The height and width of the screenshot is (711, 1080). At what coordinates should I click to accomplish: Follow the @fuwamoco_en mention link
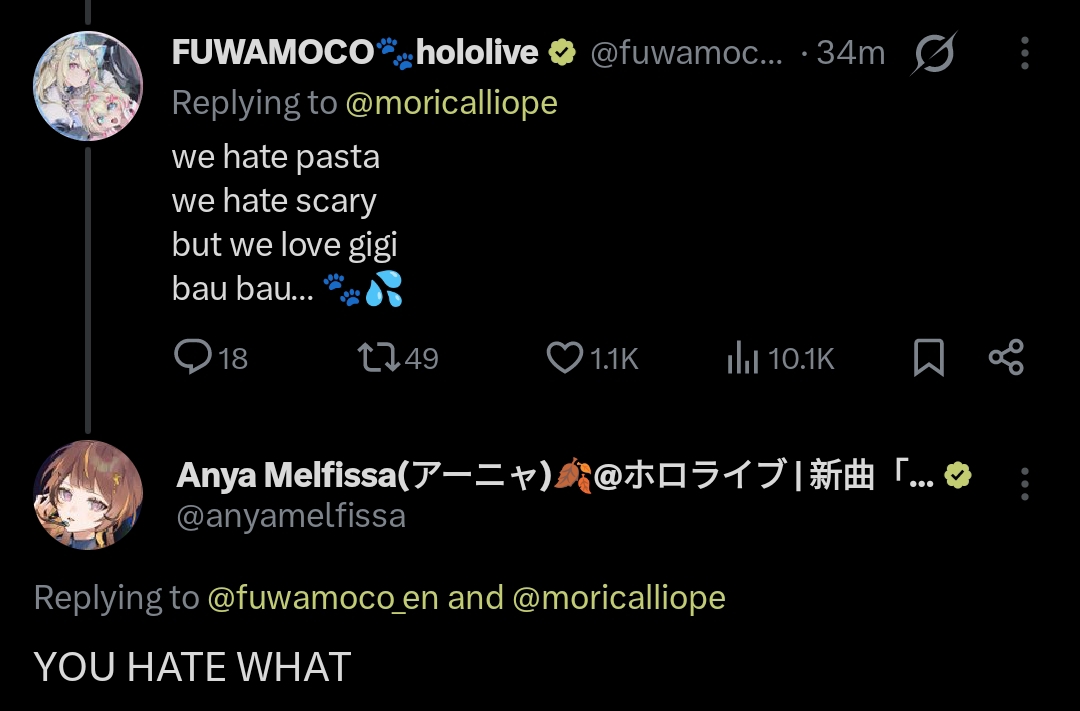tap(323, 597)
